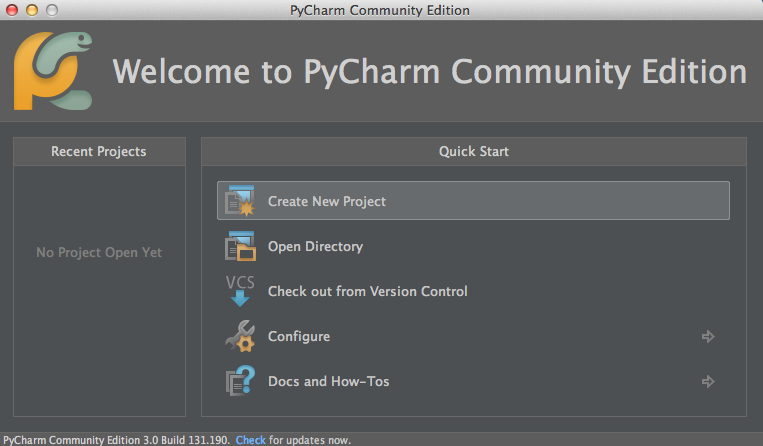Click the Recent Projects panel header
Image resolution: width=763 pixels, height=446 pixels.
[99, 152]
